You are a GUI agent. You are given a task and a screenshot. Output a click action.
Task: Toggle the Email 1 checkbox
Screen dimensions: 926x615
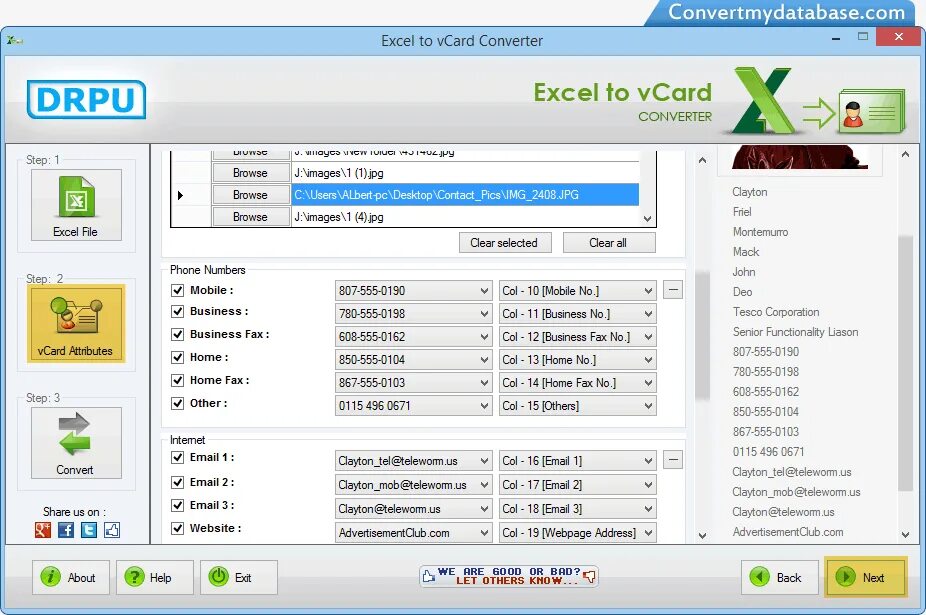pos(177,457)
